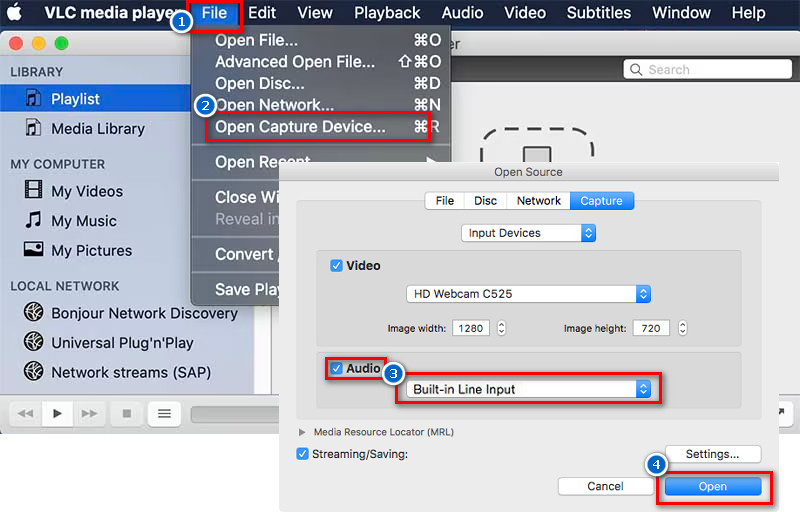Click the Image height stepper
Image resolution: width=800 pixels, height=512 pixels.
[x=682, y=328]
